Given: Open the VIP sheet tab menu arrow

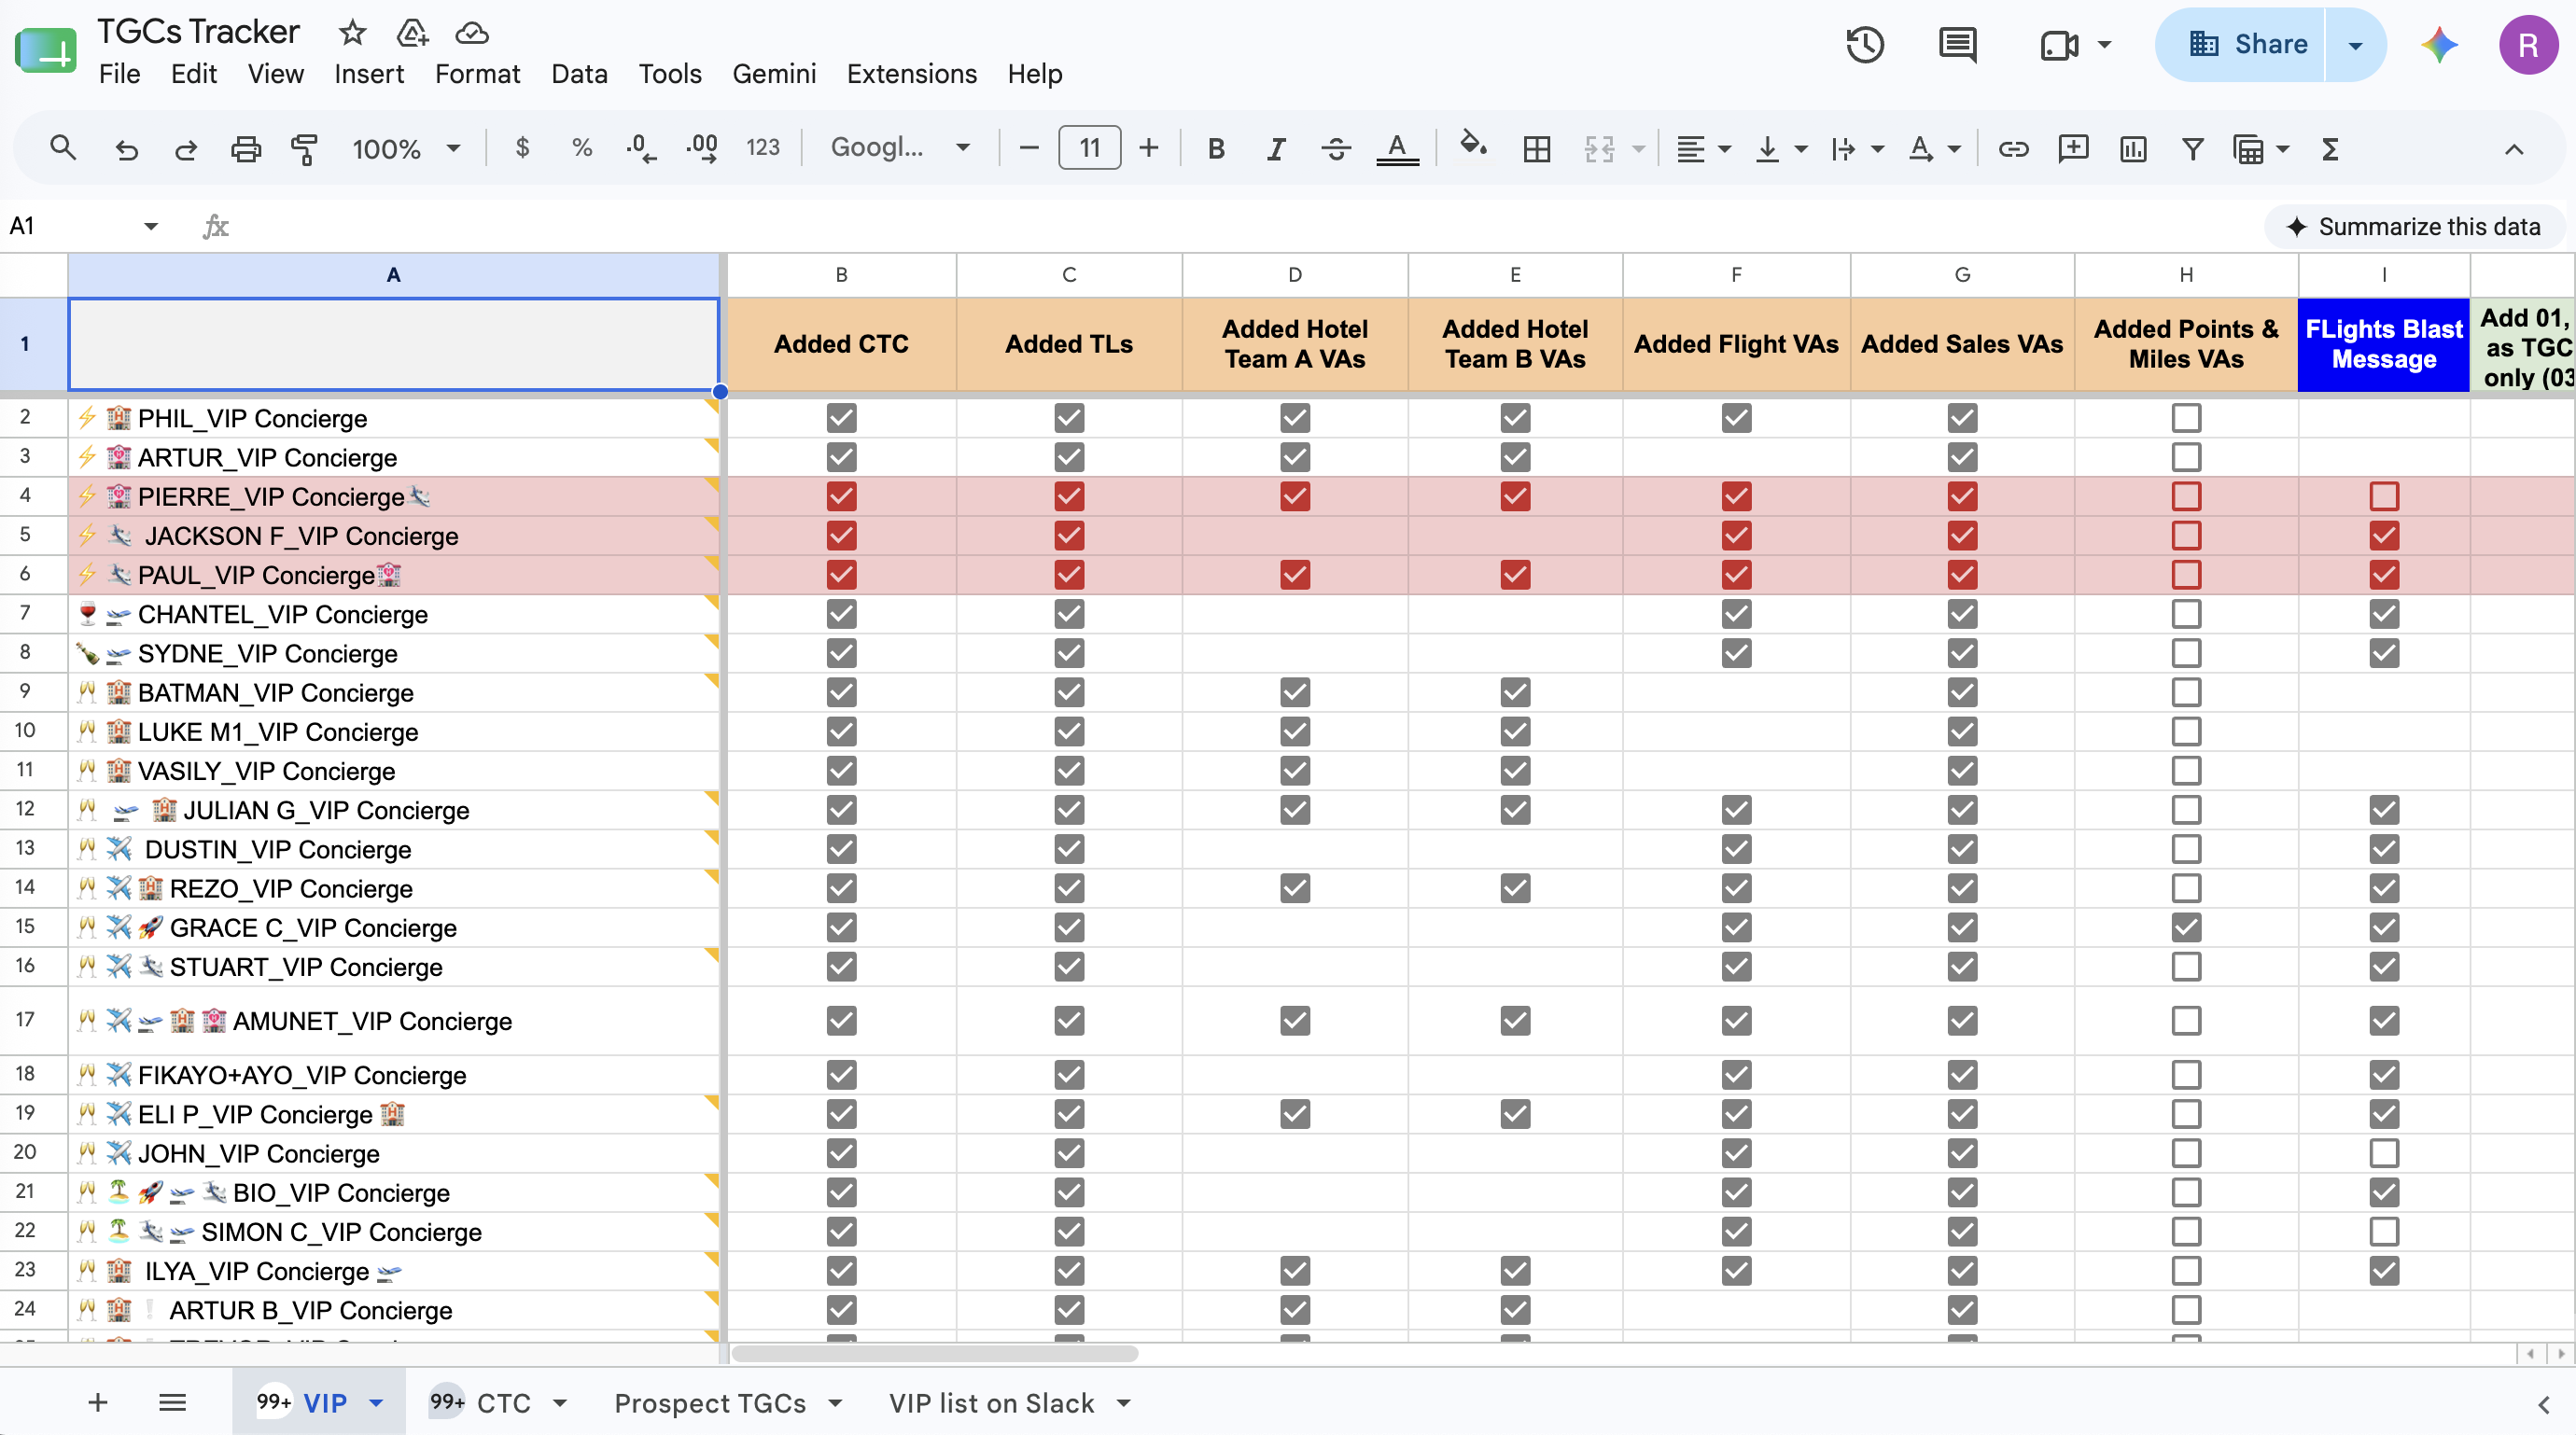Looking at the screenshot, I should pos(376,1402).
